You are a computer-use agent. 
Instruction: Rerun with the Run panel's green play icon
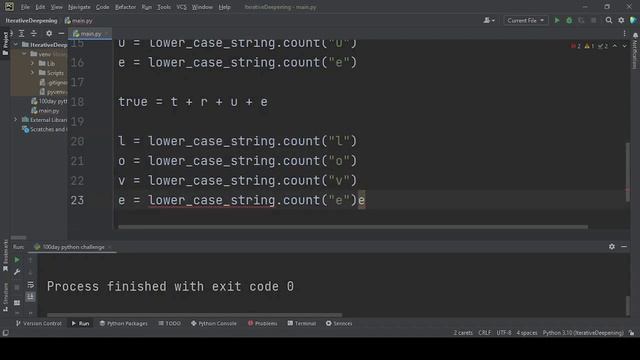click(x=17, y=260)
